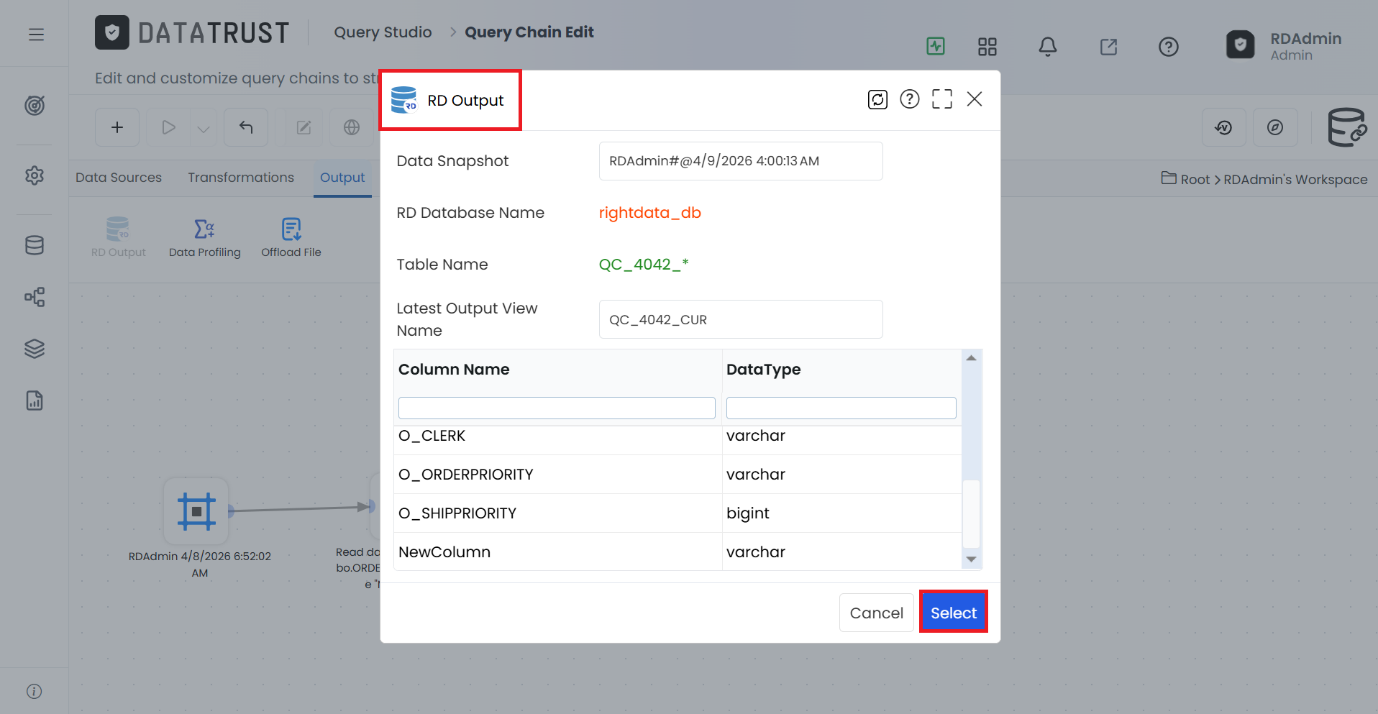Image resolution: width=1378 pixels, height=714 pixels.
Task: Click the column table scrollbar thumb
Action: [970, 513]
